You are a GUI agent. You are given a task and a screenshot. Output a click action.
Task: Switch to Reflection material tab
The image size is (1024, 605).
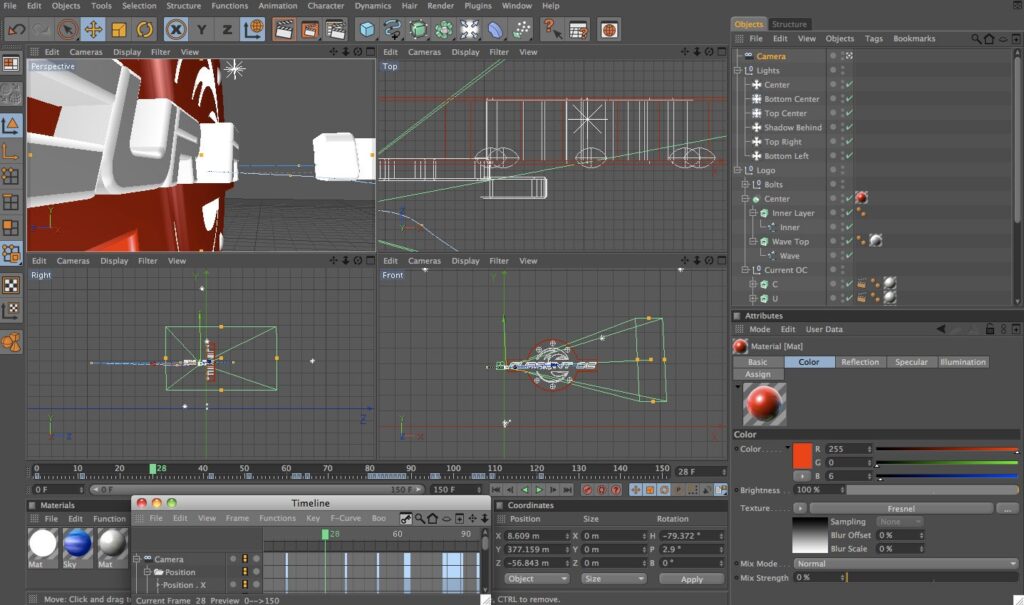[860, 362]
